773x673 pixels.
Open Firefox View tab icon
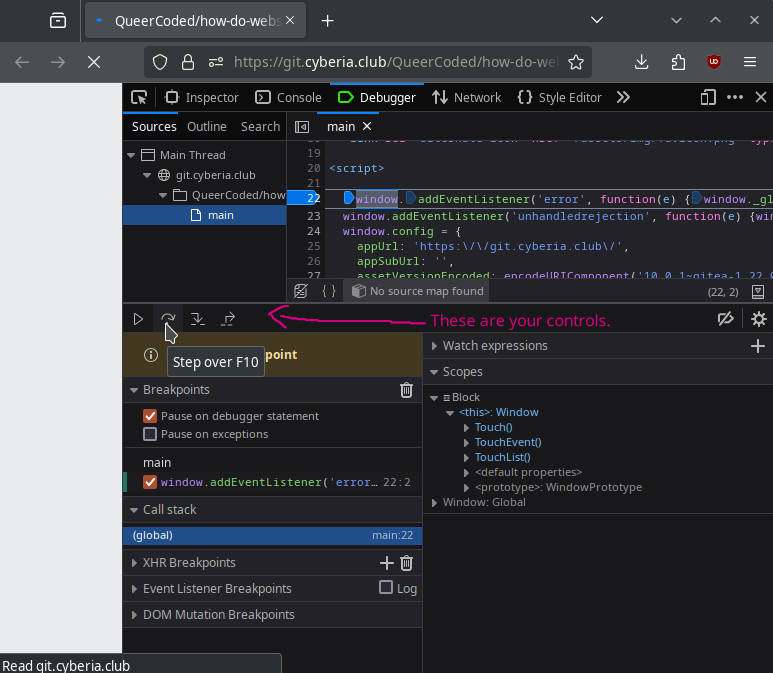click(x=58, y=21)
